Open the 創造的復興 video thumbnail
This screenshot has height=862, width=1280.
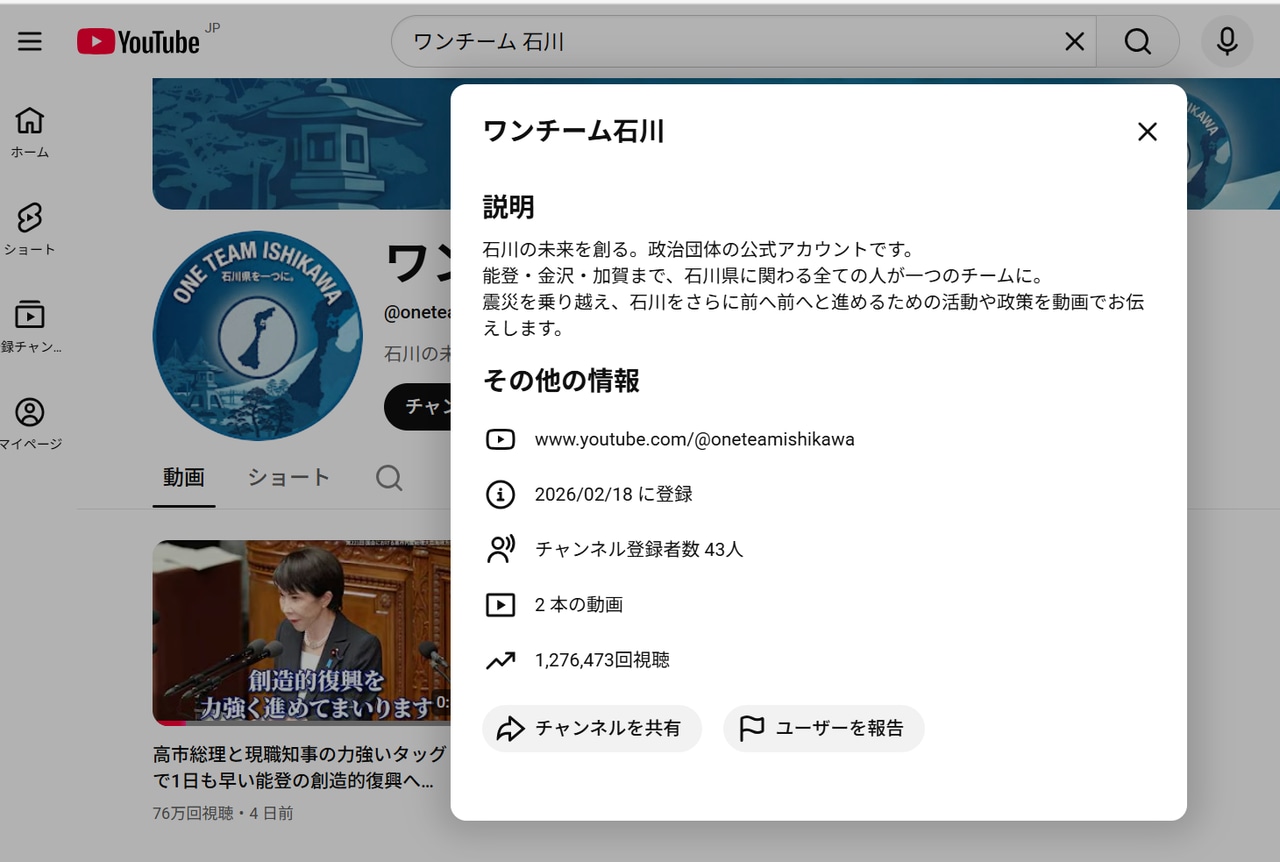click(301, 633)
